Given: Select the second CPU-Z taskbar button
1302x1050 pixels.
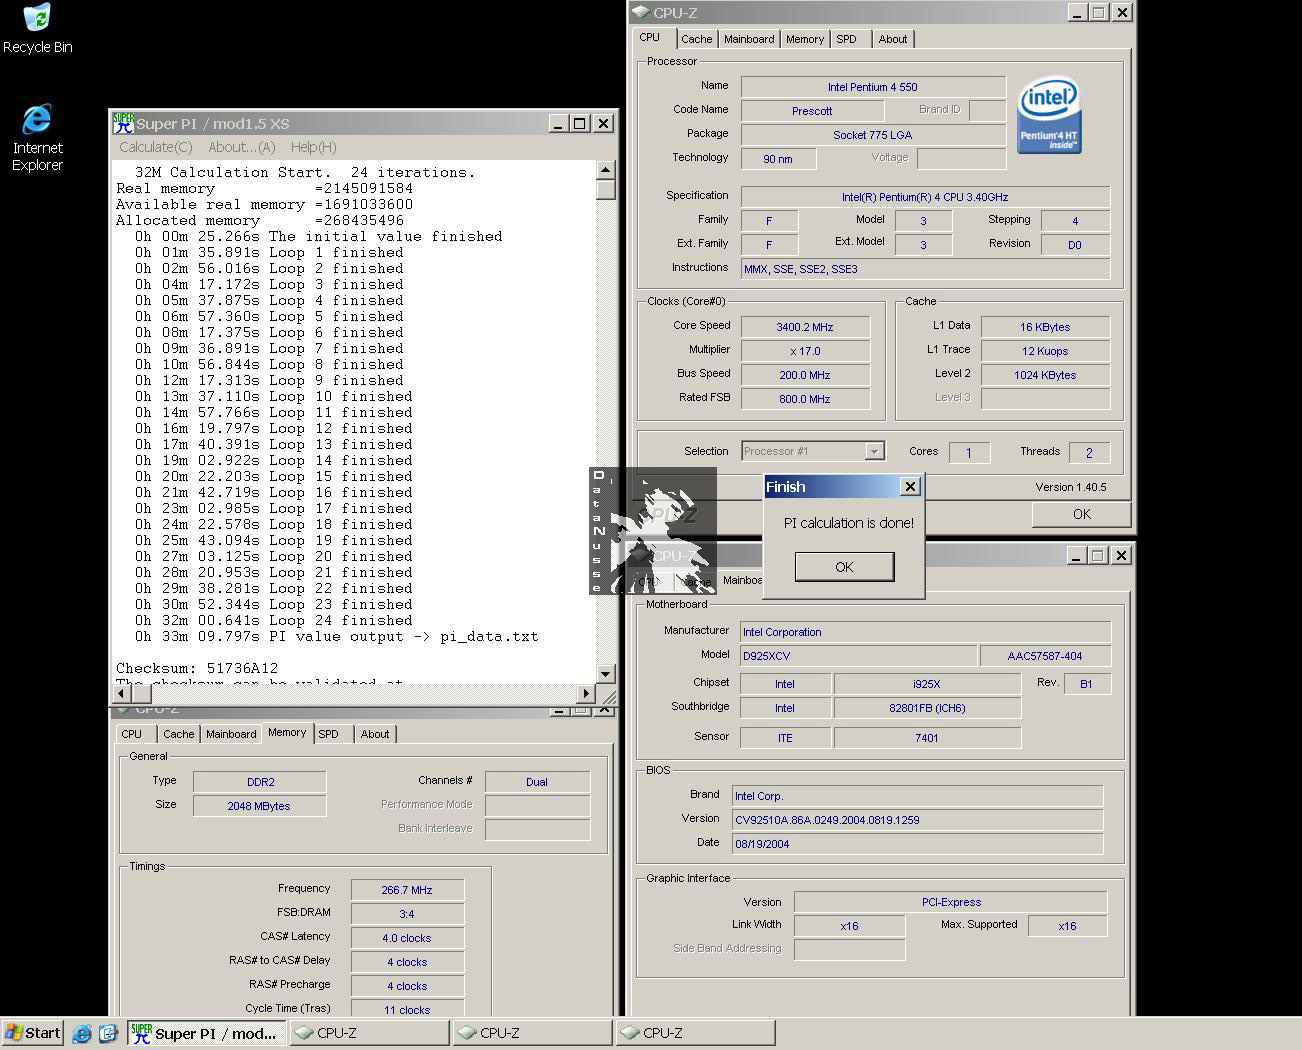Looking at the screenshot, I should [532, 1033].
